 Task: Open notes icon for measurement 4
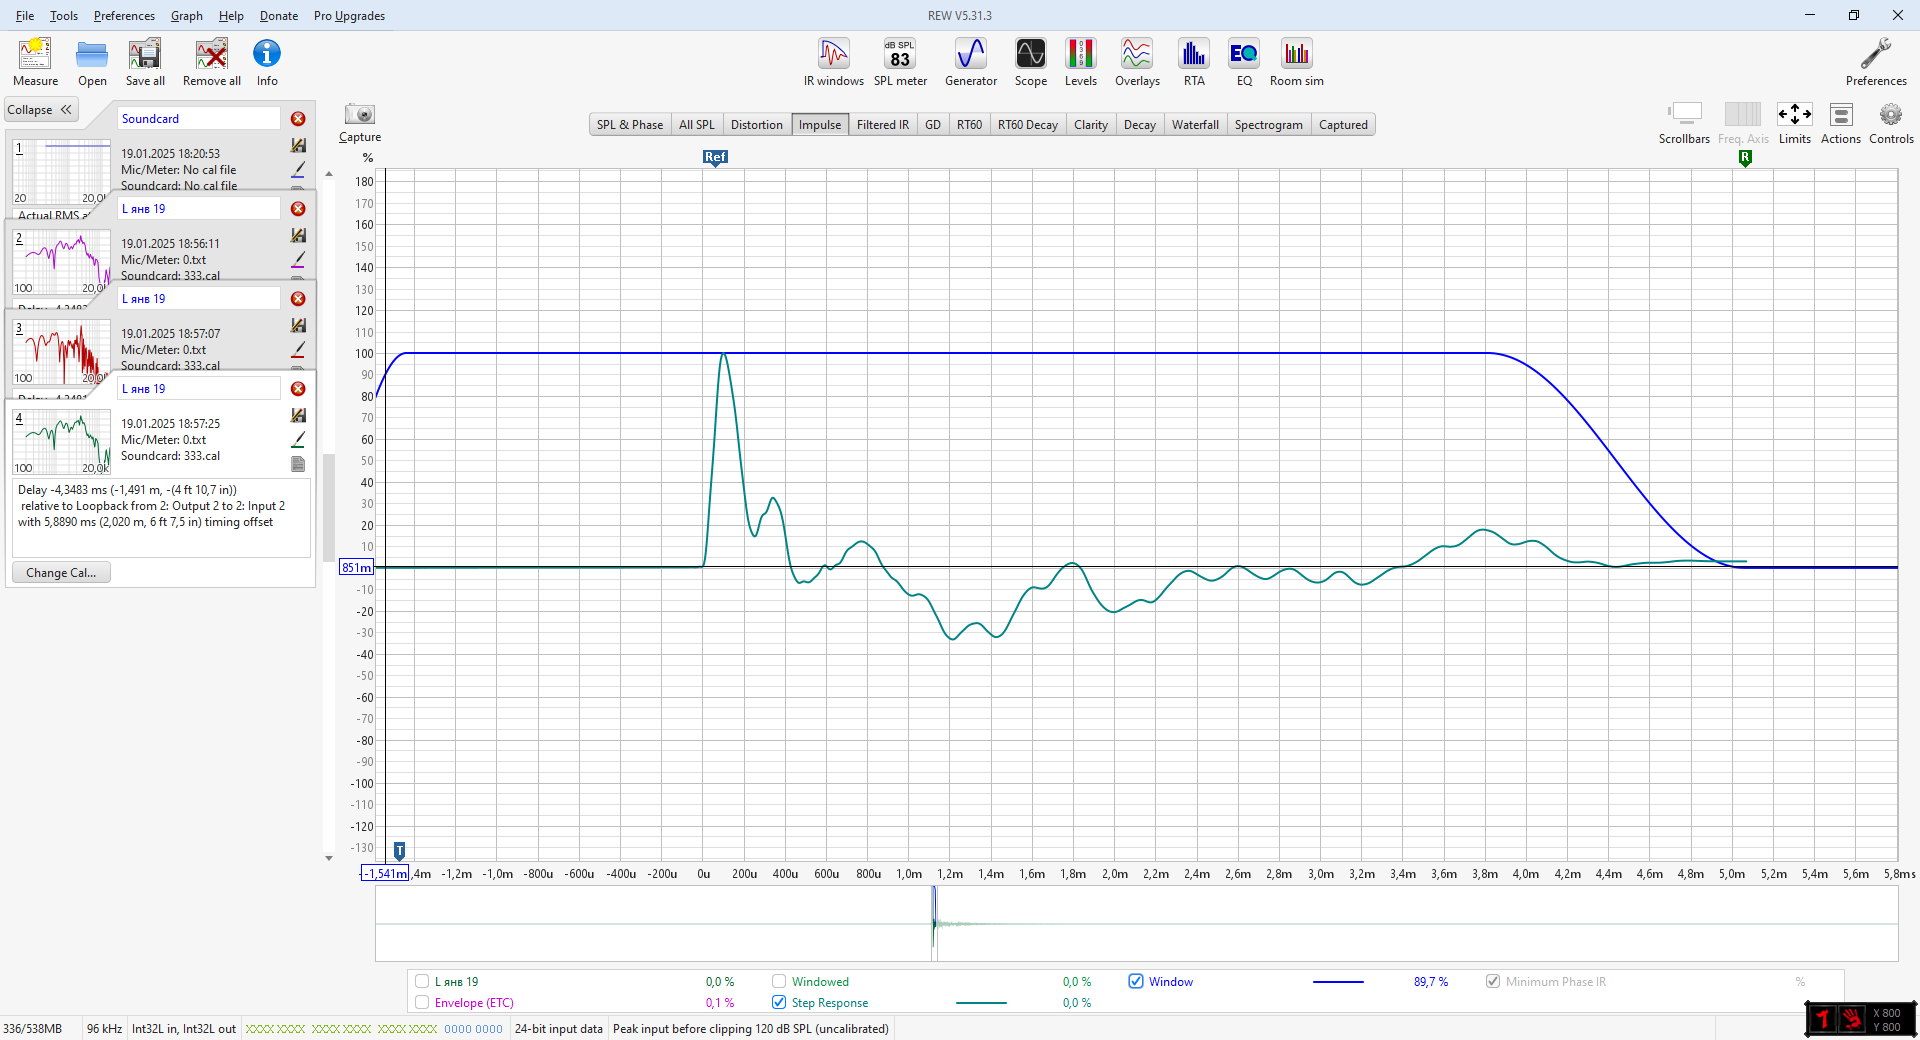(x=298, y=464)
